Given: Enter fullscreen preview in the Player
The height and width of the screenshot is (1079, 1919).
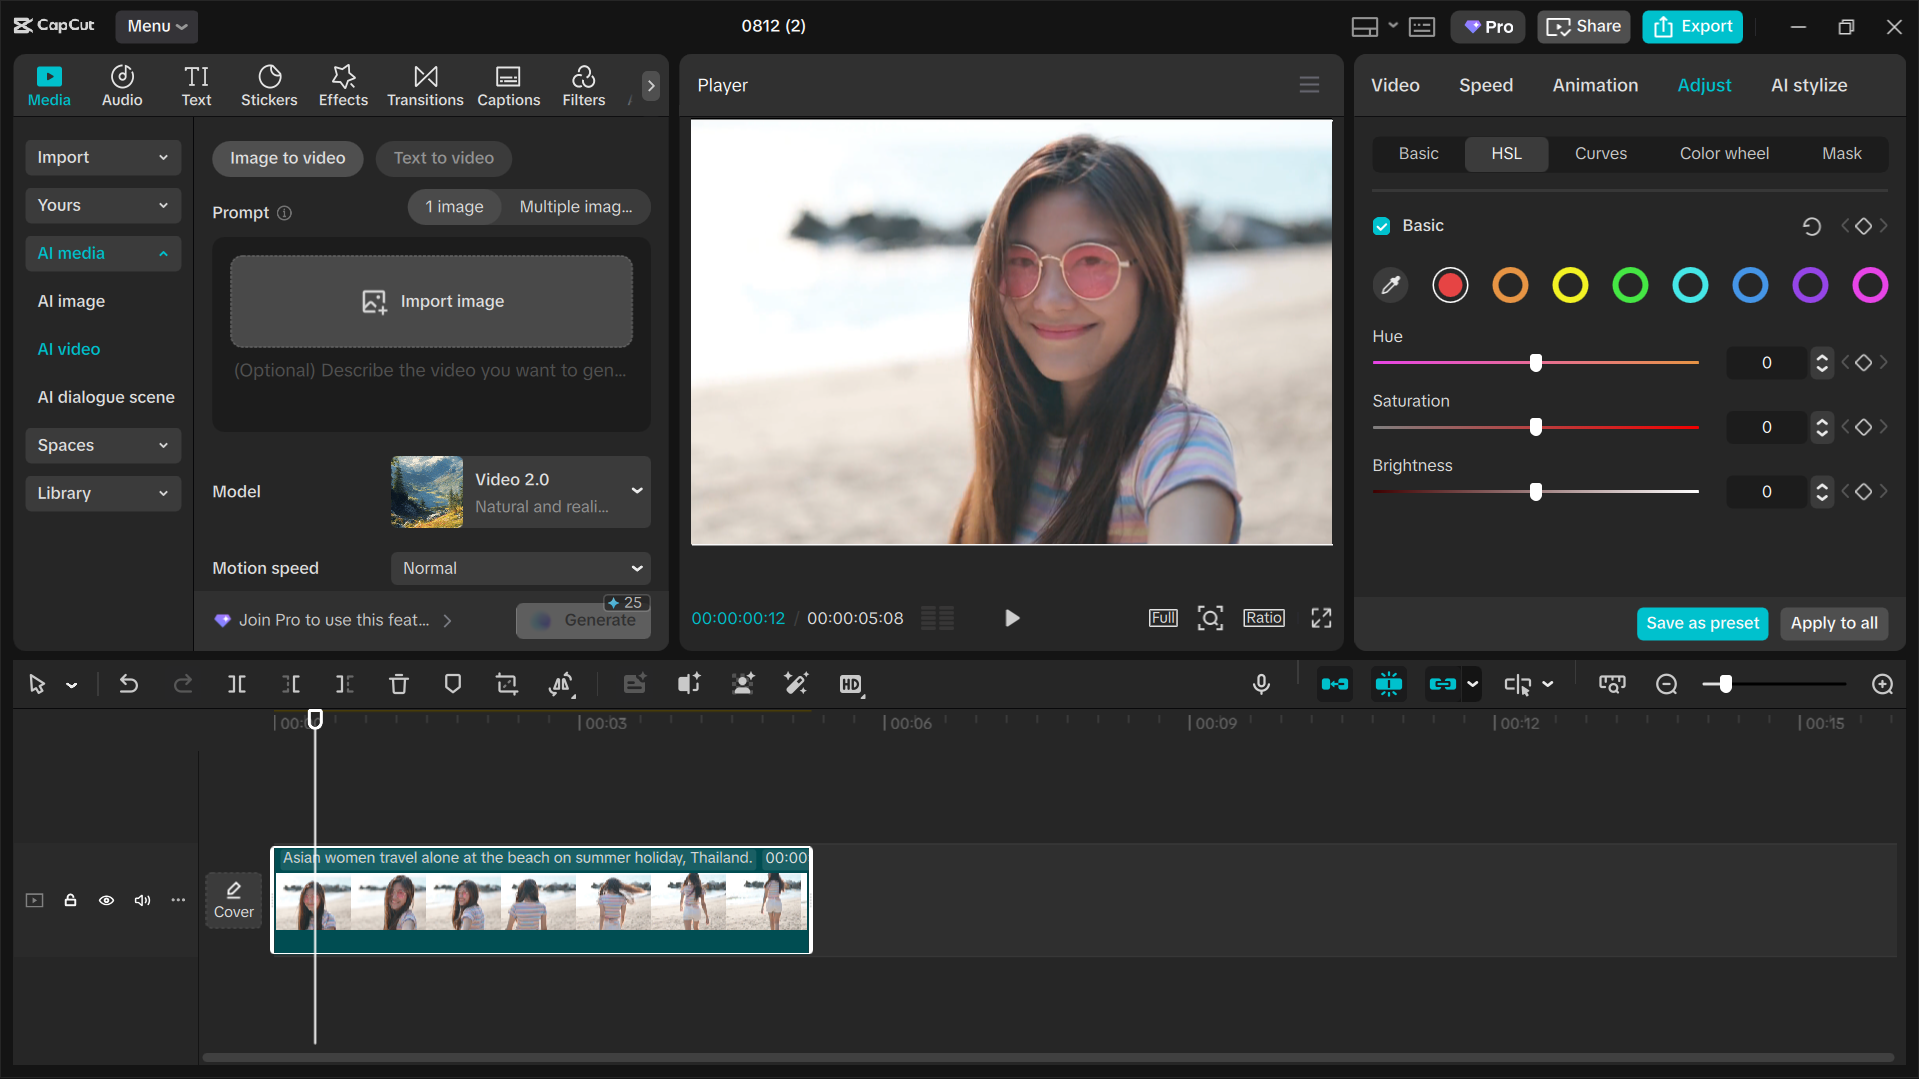Looking at the screenshot, I should pyautogui.click(x=1321, y=618).
